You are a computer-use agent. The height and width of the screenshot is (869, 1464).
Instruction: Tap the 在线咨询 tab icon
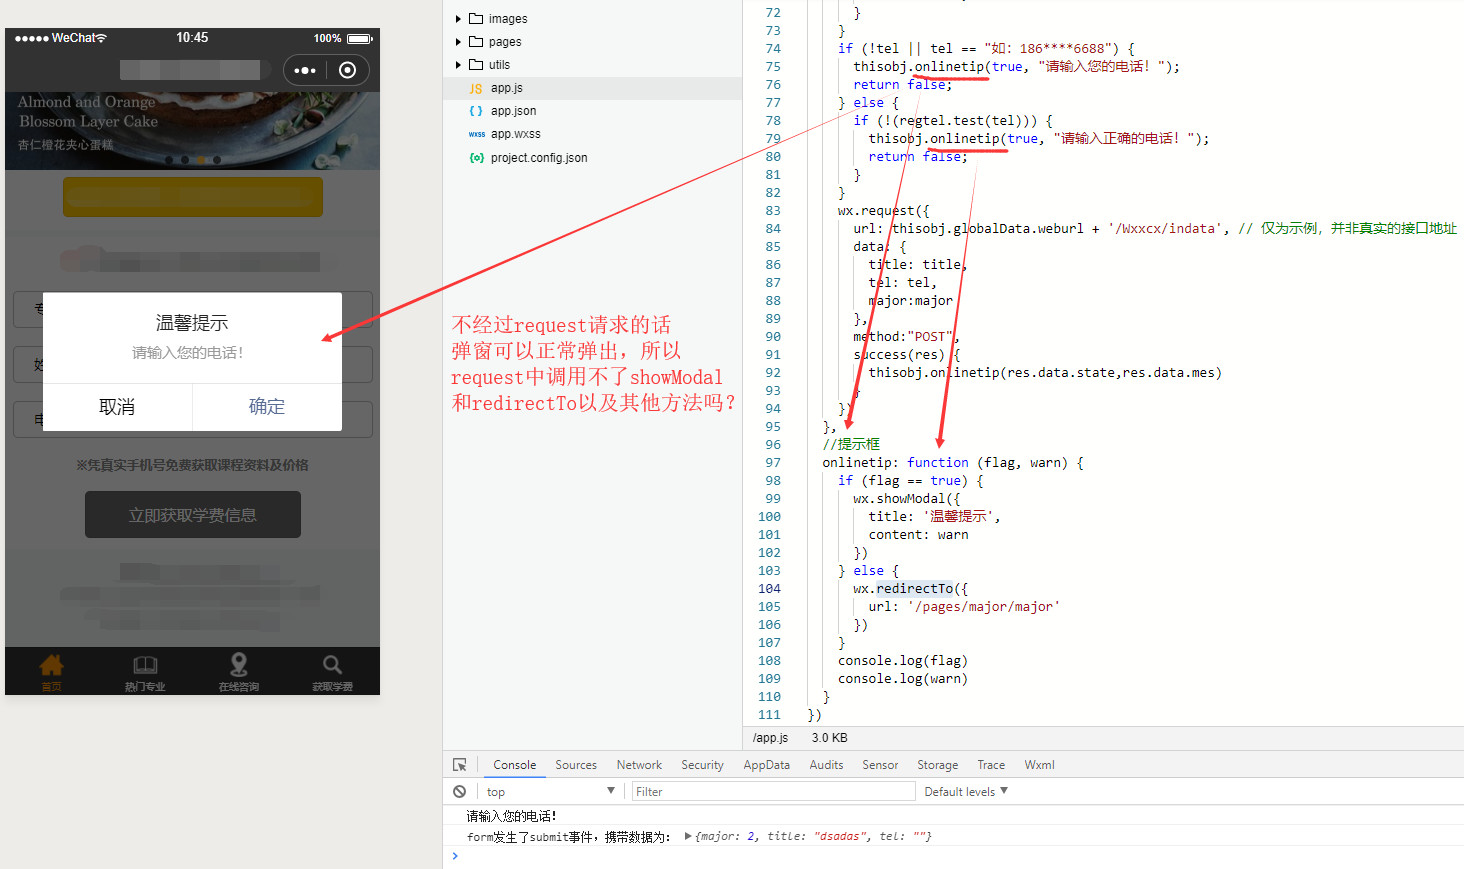[x=239, y=665]
